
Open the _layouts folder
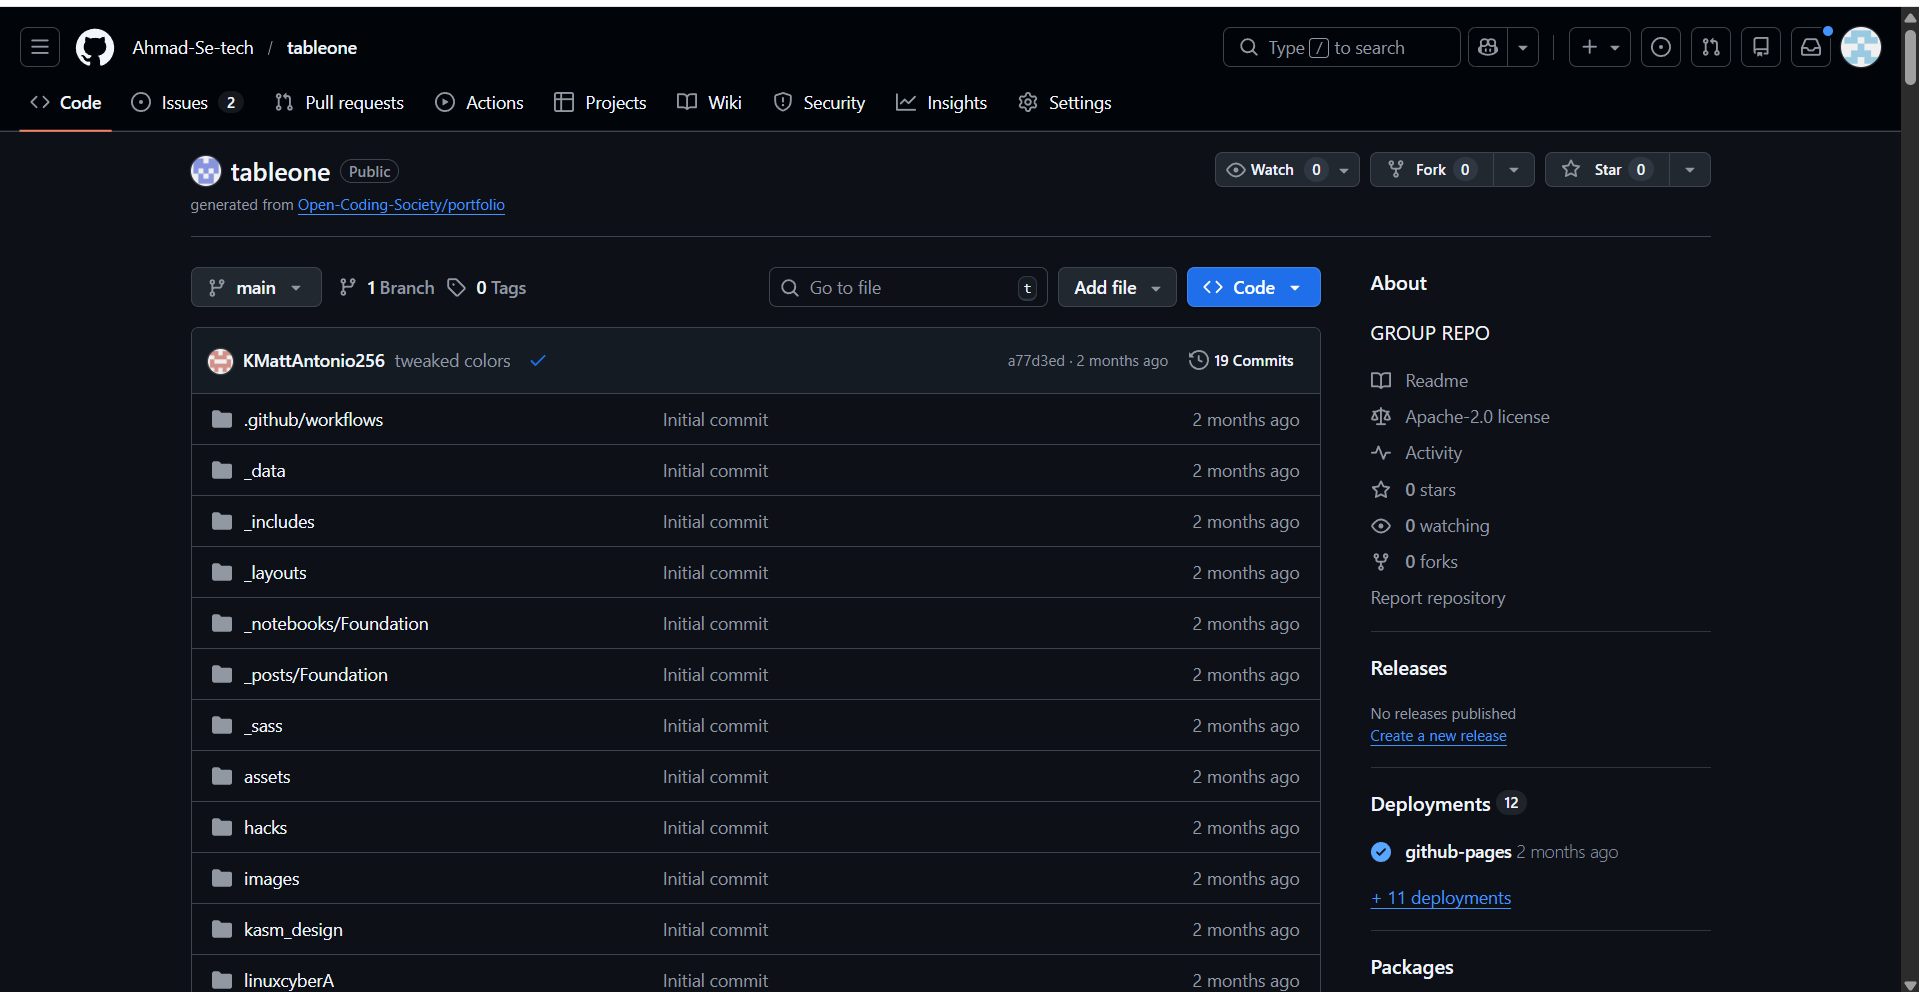click(x=275, y=573)
